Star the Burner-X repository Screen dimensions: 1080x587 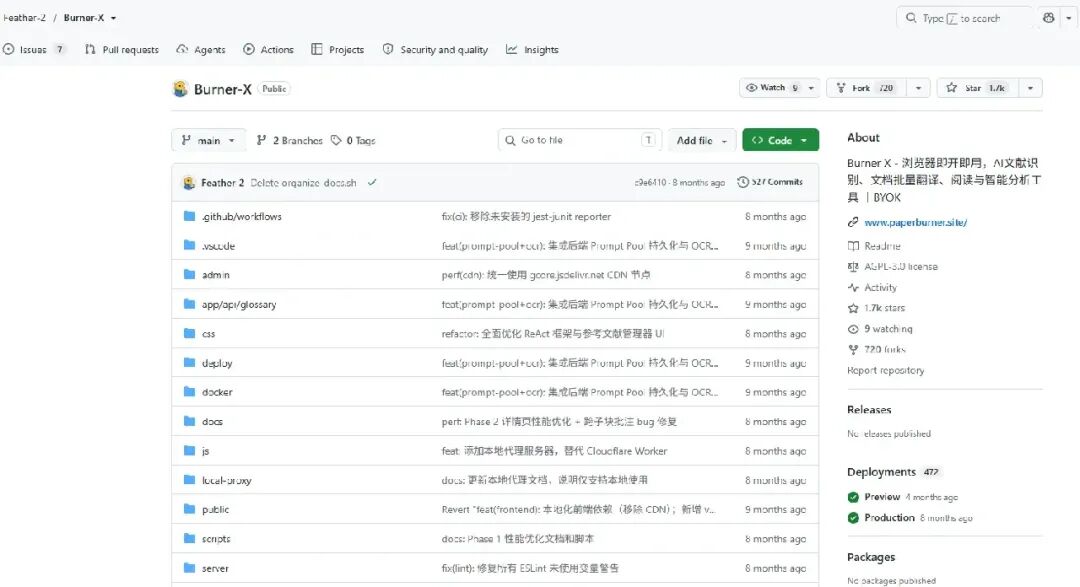pos(976,87)
